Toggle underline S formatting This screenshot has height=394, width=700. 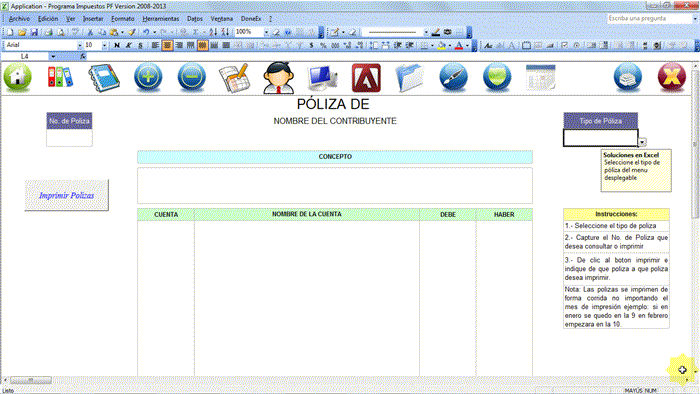140,45
